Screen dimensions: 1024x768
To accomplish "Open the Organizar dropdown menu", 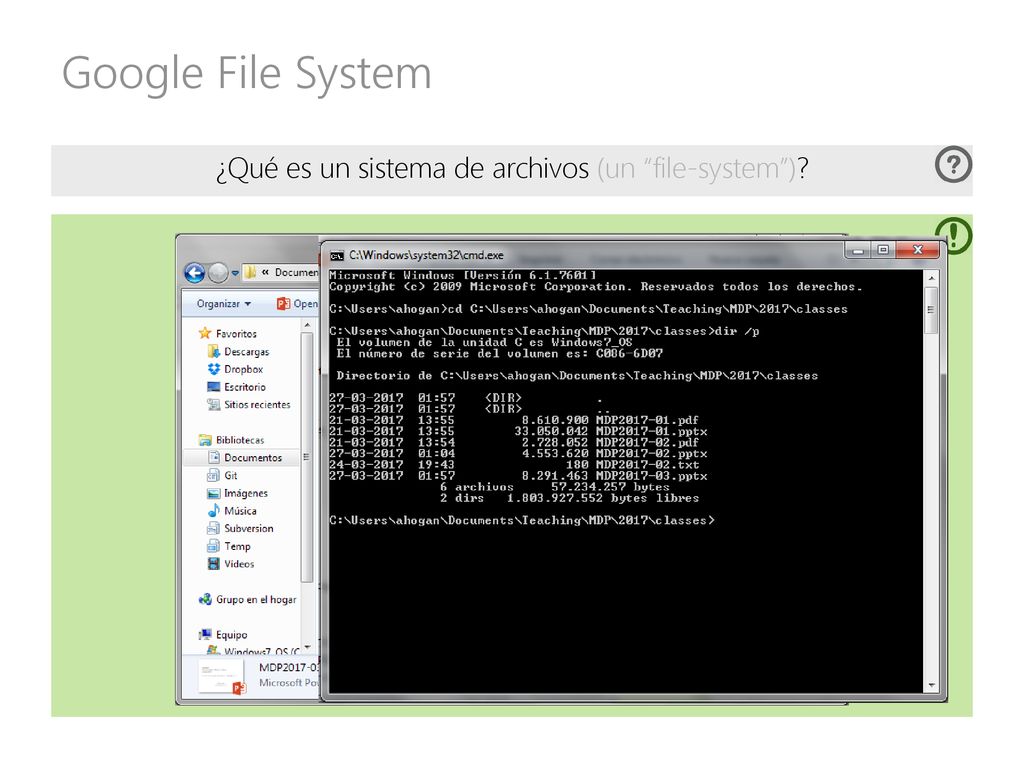I will [223, 304].
